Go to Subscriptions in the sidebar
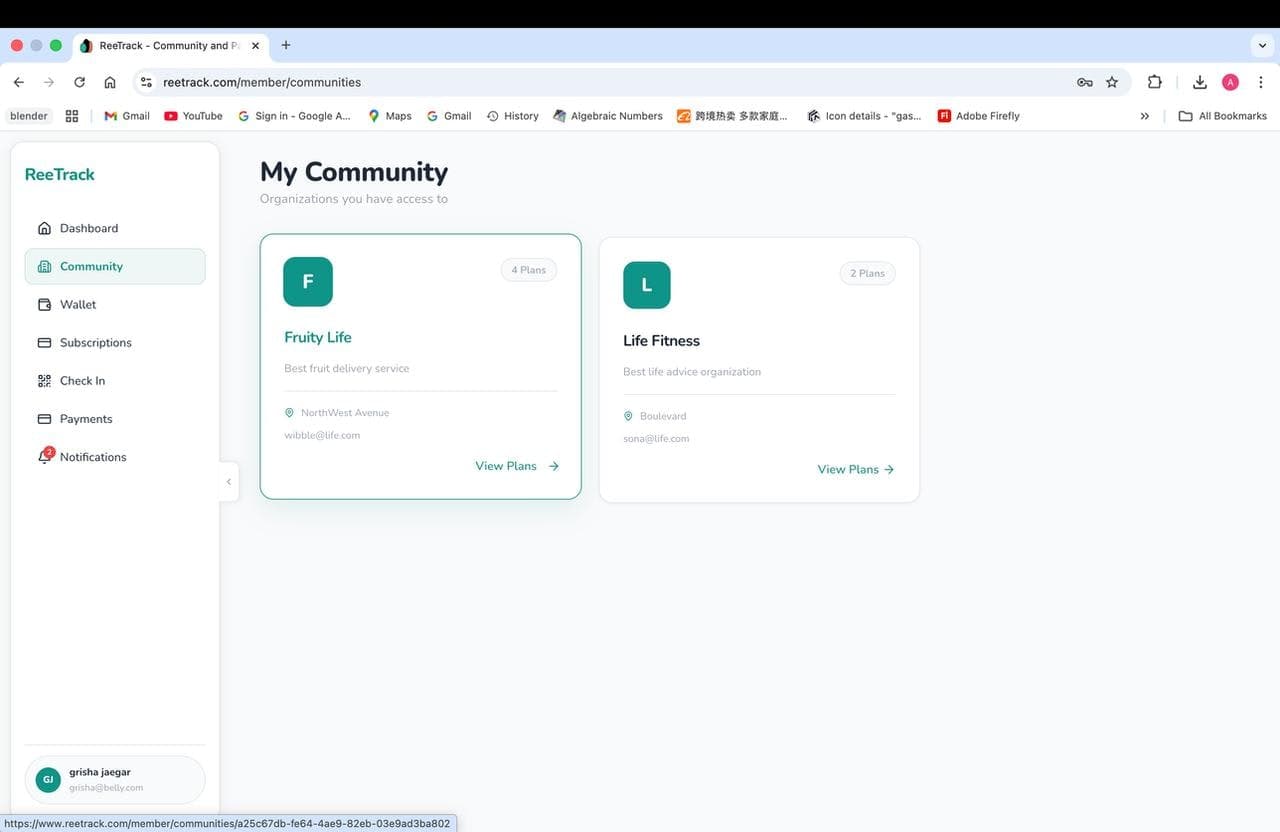 (x=95, y=342)
